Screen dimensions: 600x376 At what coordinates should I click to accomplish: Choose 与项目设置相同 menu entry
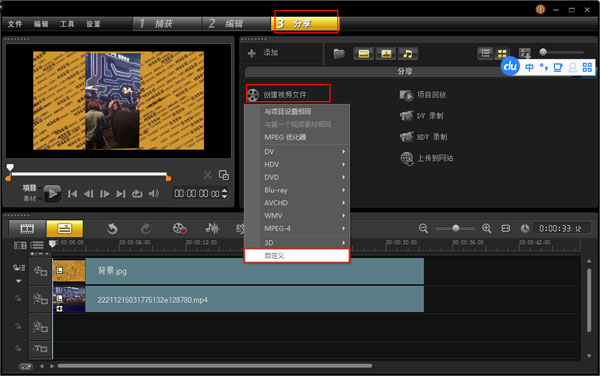click(x=297, y=112)
